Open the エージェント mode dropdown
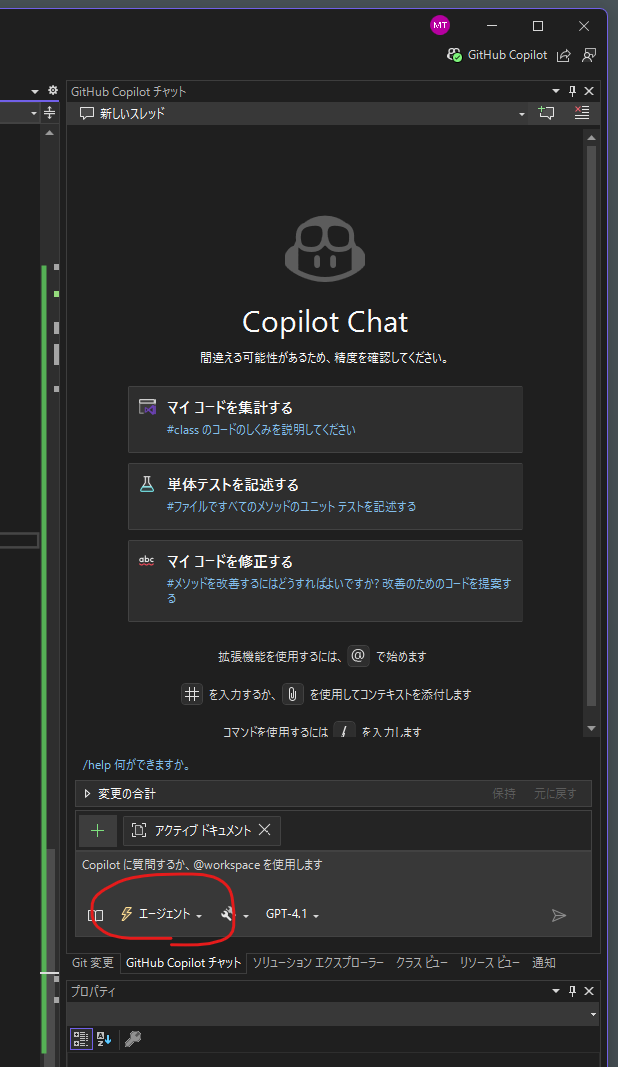 [x=161, y=914]
